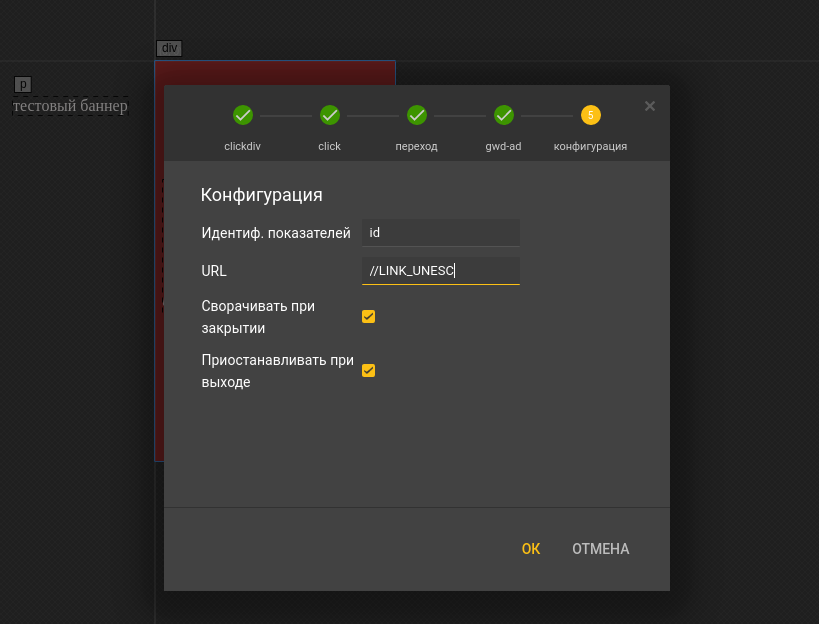Select the p element tag on canvas

pyautogui.click(x=23, y=85)
